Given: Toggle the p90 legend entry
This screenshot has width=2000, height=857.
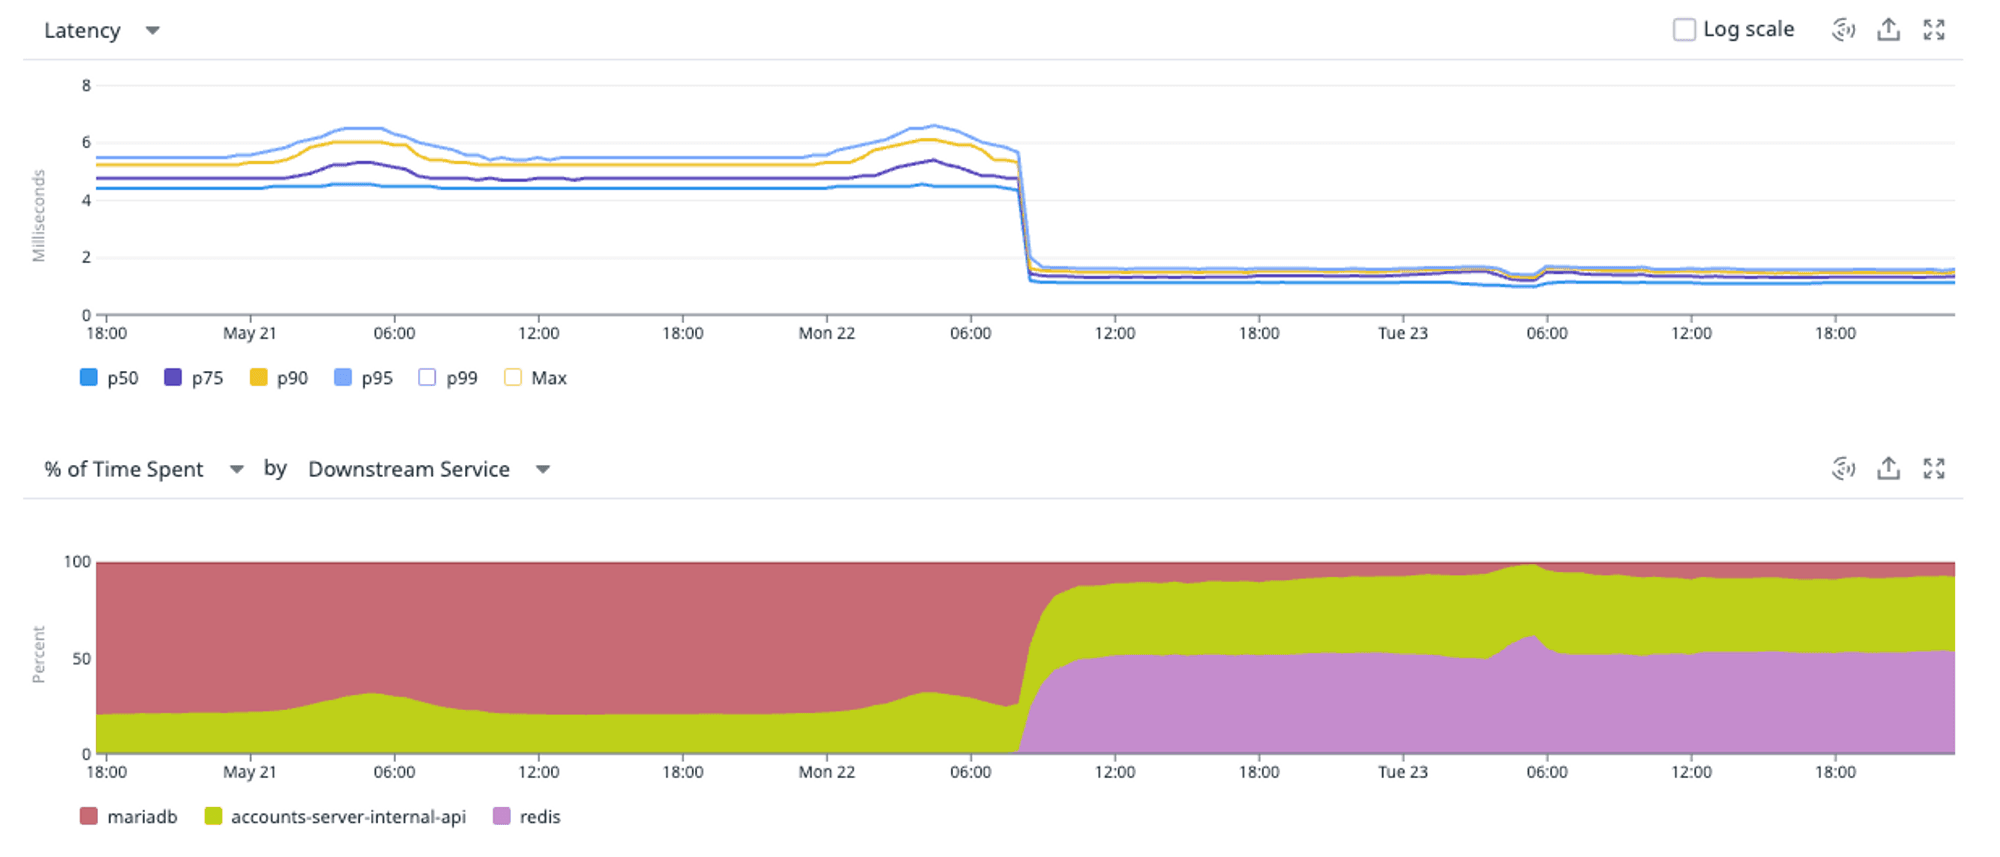Looking at the screenshot, I should coord(278,378).
